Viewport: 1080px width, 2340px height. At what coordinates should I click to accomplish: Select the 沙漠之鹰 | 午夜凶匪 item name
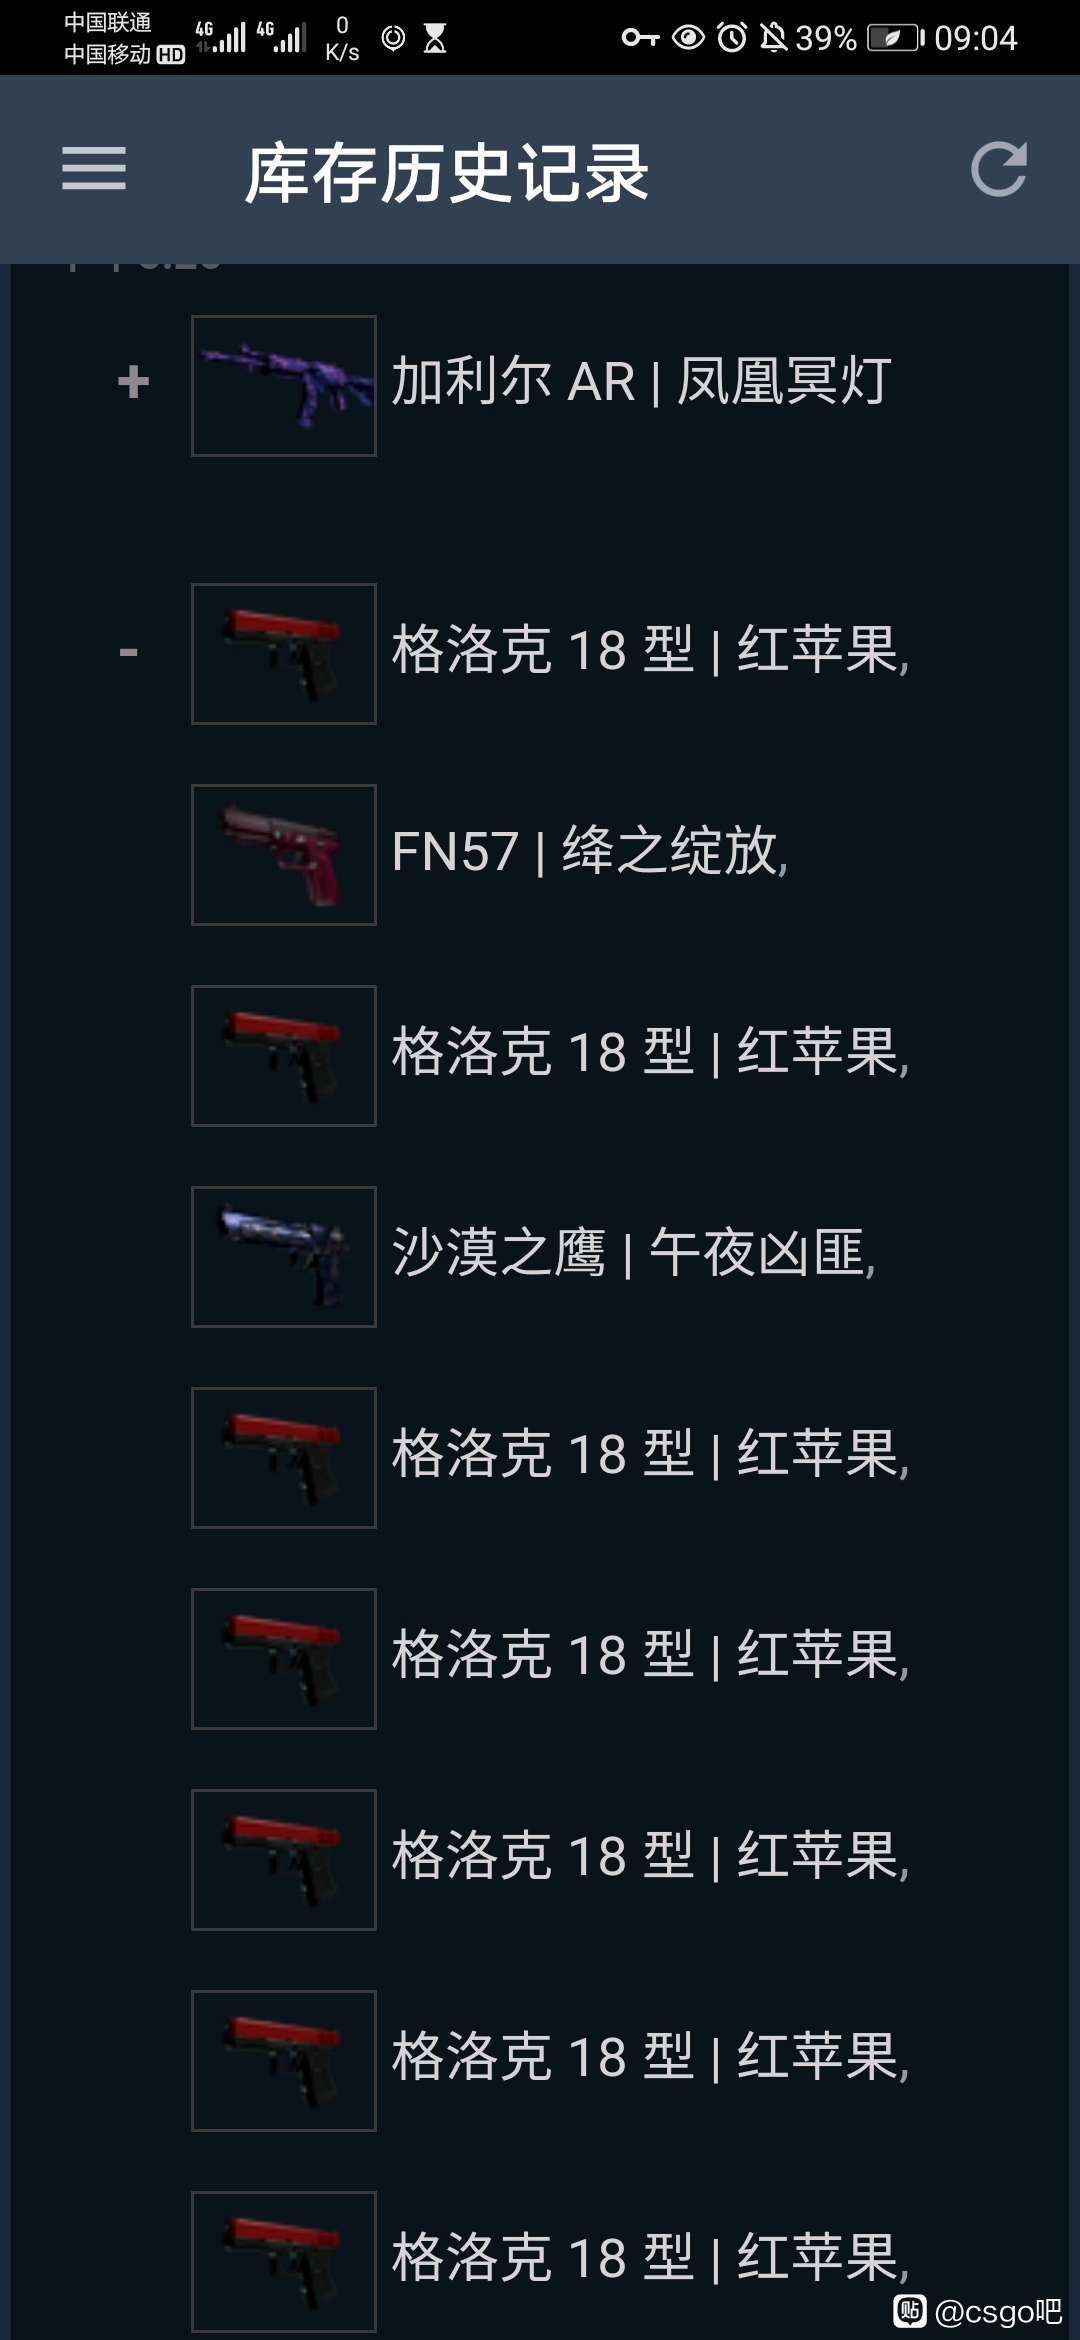[x=634, y=1253]
